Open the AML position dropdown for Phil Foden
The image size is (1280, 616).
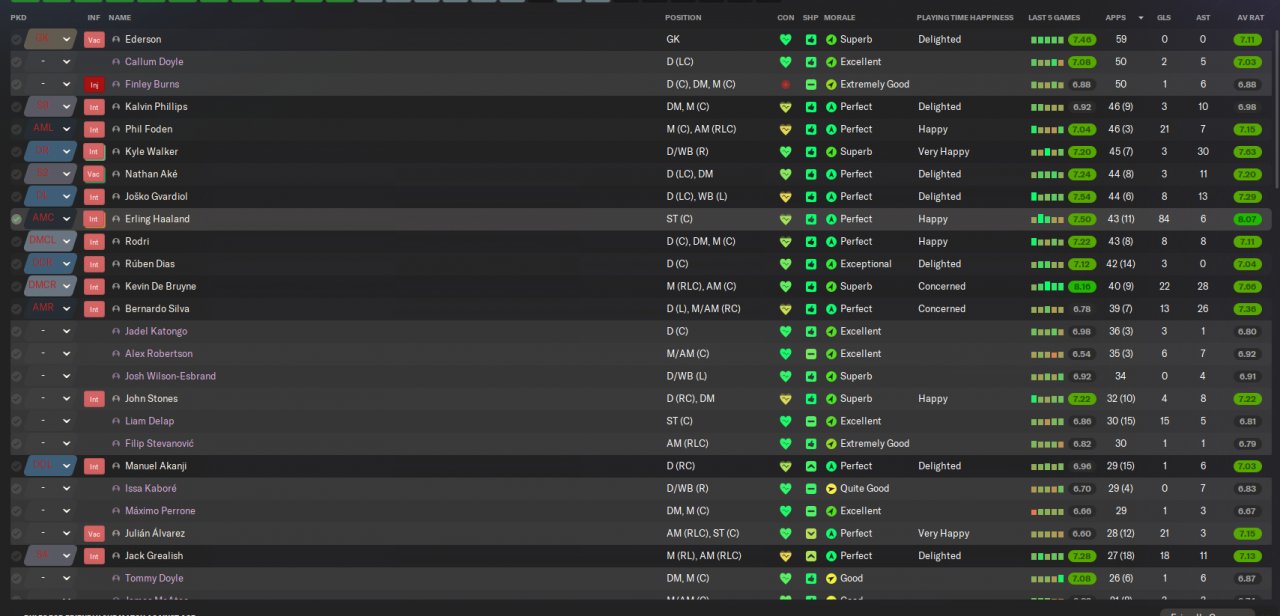(51, 130)
